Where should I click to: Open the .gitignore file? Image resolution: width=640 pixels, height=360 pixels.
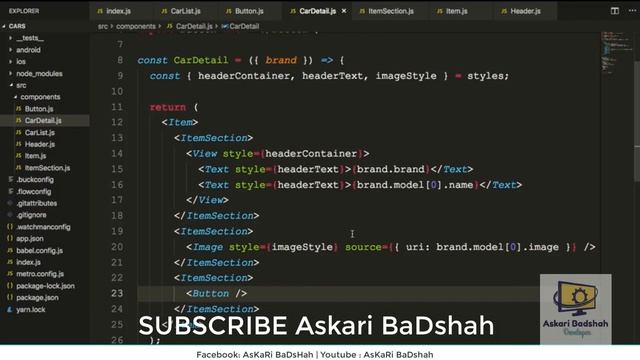[31, 215]
